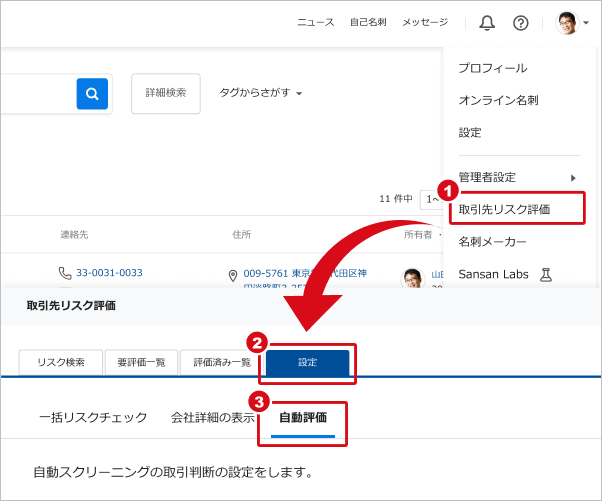602x501 pixels.
Task: Click the 詳細検索 button
Action: [x=166, y=93]
